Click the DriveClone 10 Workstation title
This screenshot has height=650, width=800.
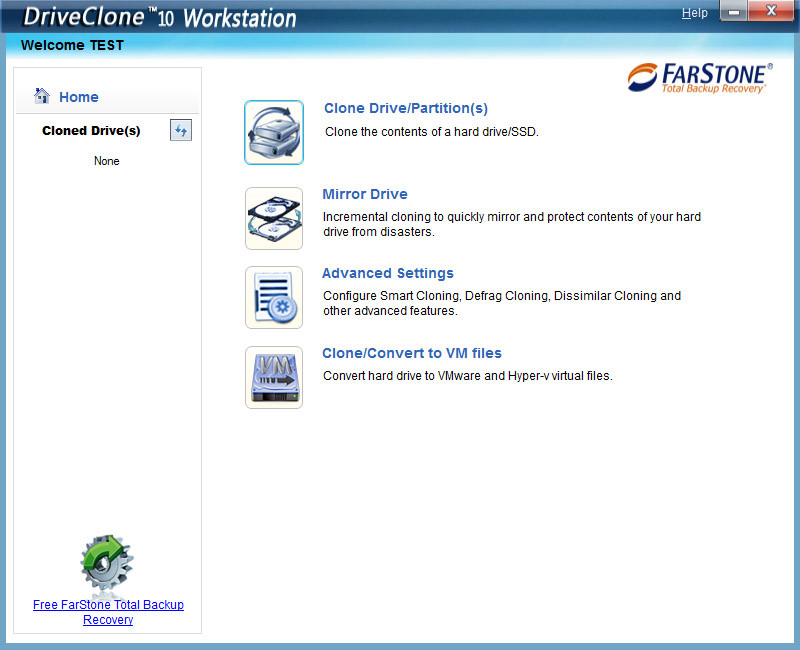tap(160, 17)
